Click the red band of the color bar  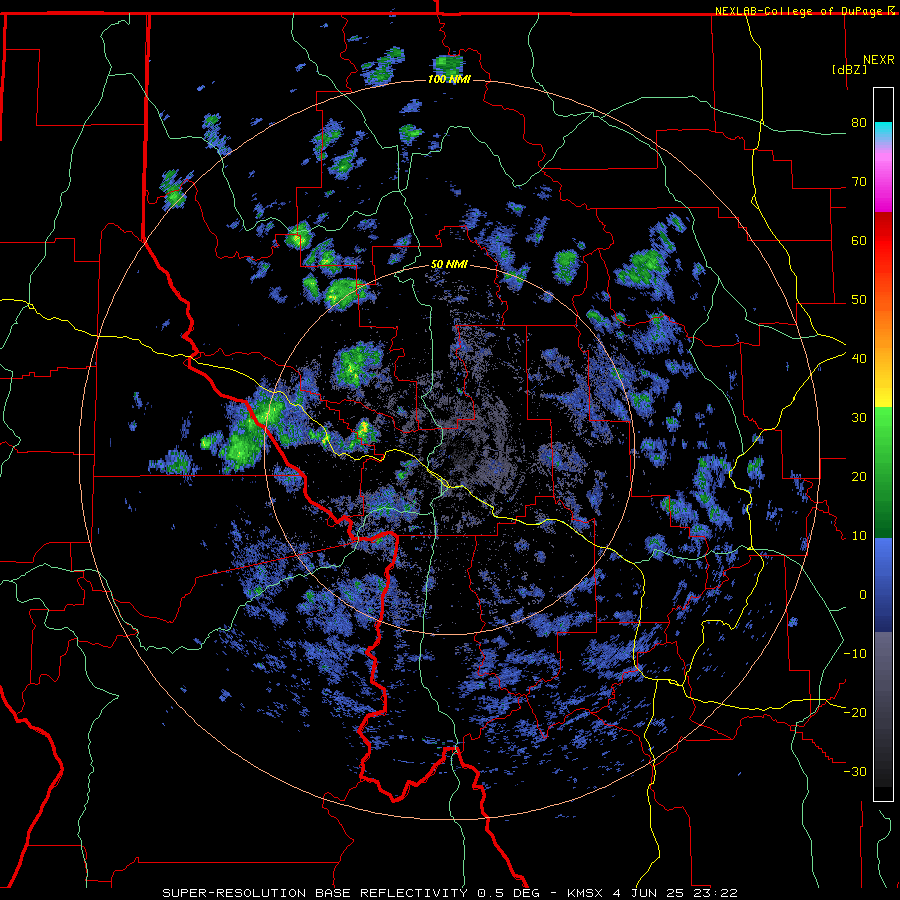click(x=883, y=240)
